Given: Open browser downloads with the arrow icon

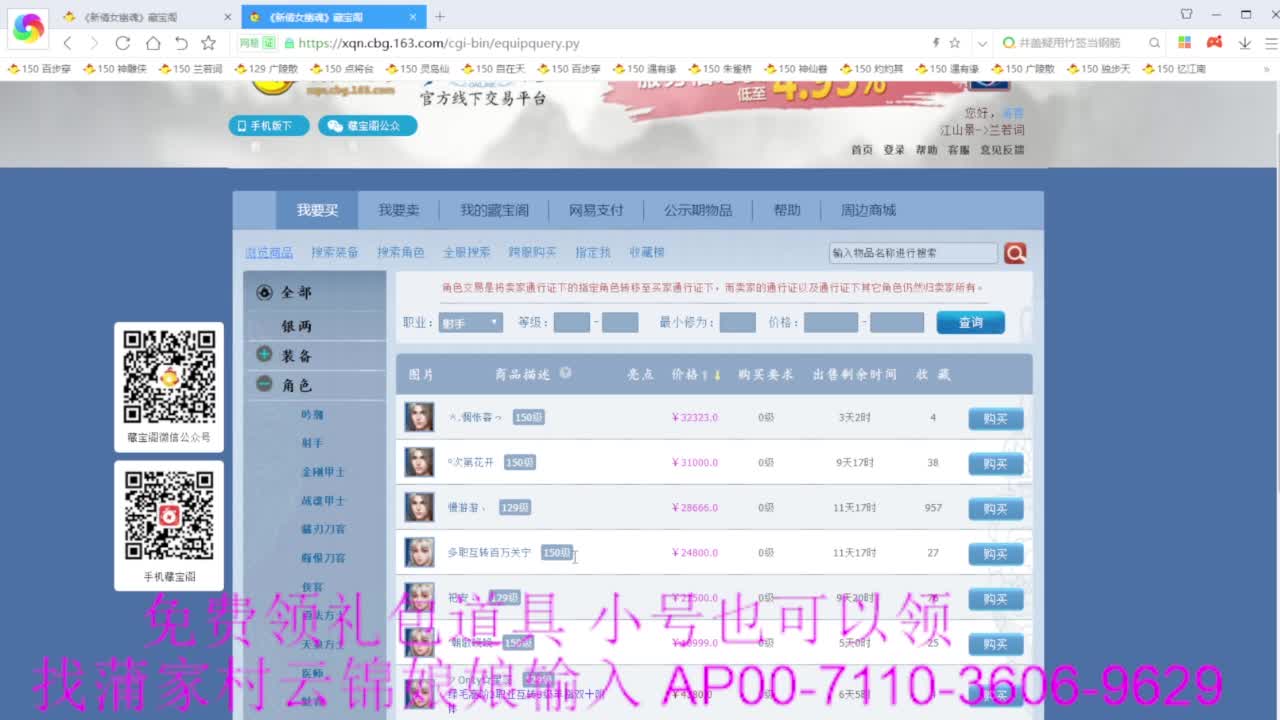Looking at the screenshot, I should pyautogui.click(x=1243, y=43).
